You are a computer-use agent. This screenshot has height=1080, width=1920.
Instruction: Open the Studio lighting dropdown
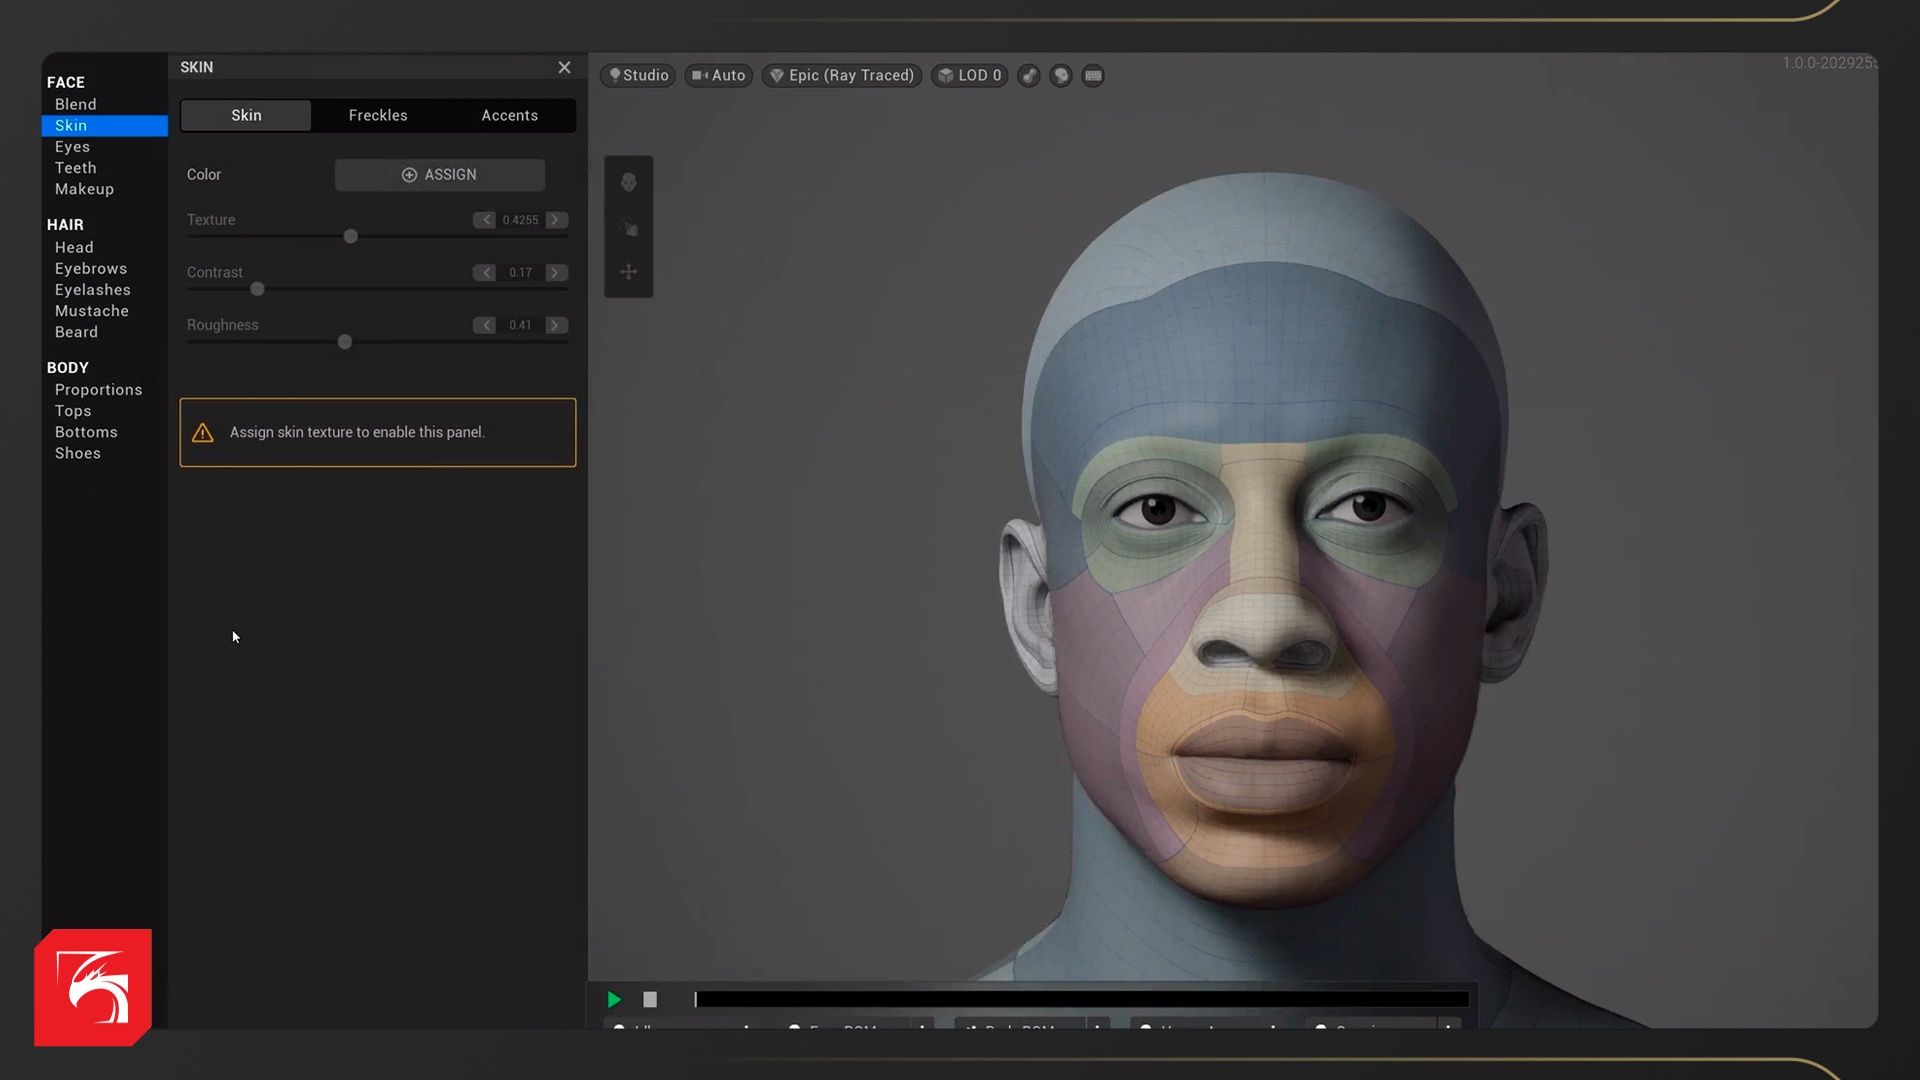coord(638,75)
